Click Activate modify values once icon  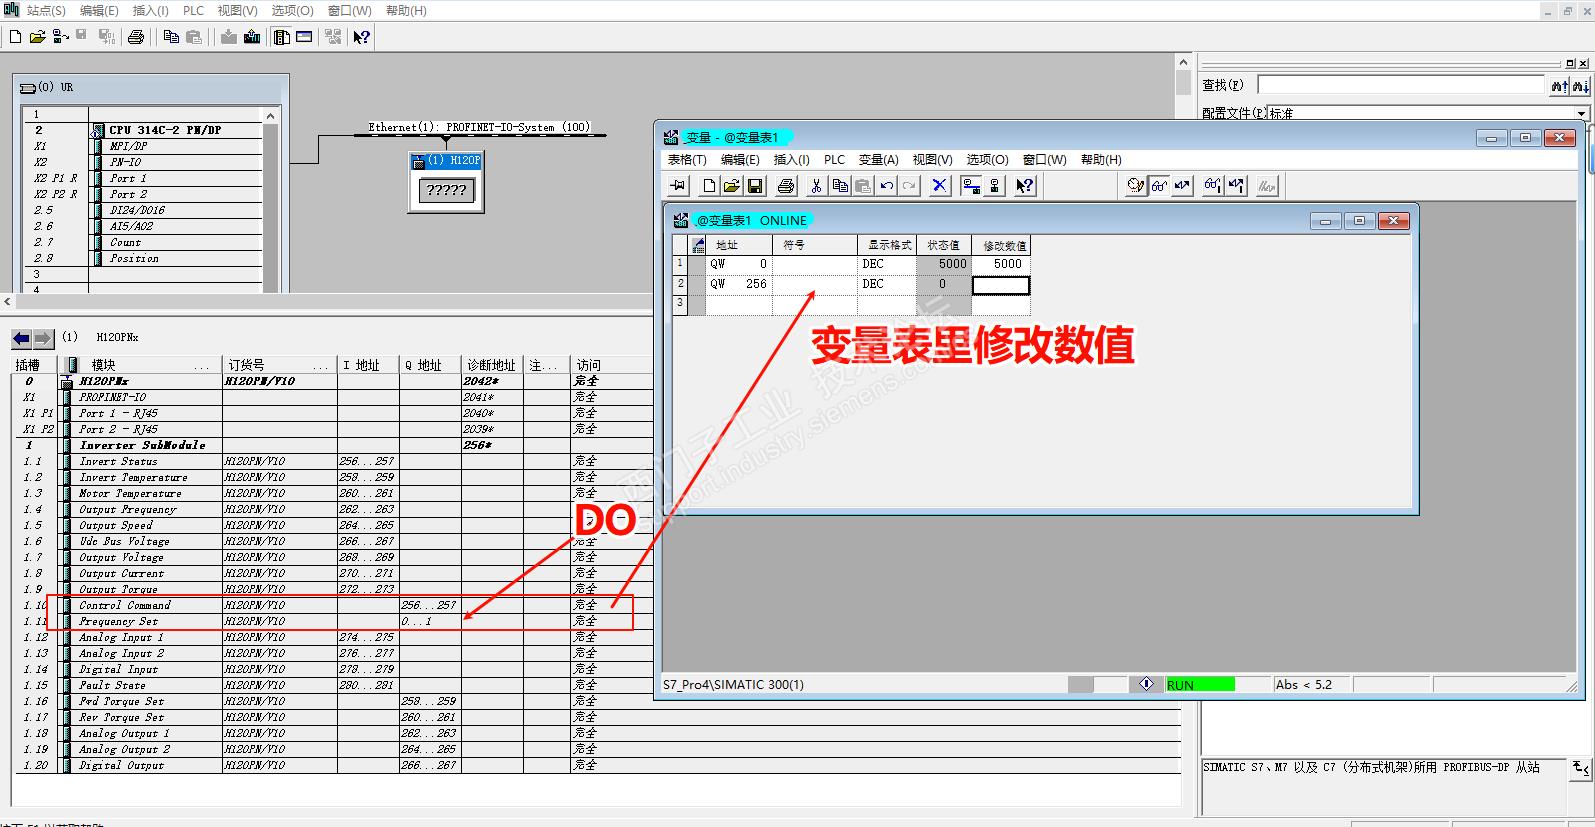pyautogui.click(x=1237, y=185)
